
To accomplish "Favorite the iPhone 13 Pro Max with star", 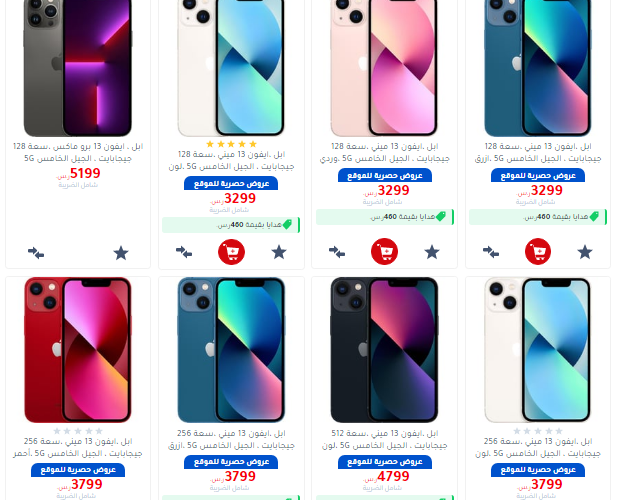I will (121, 253).
